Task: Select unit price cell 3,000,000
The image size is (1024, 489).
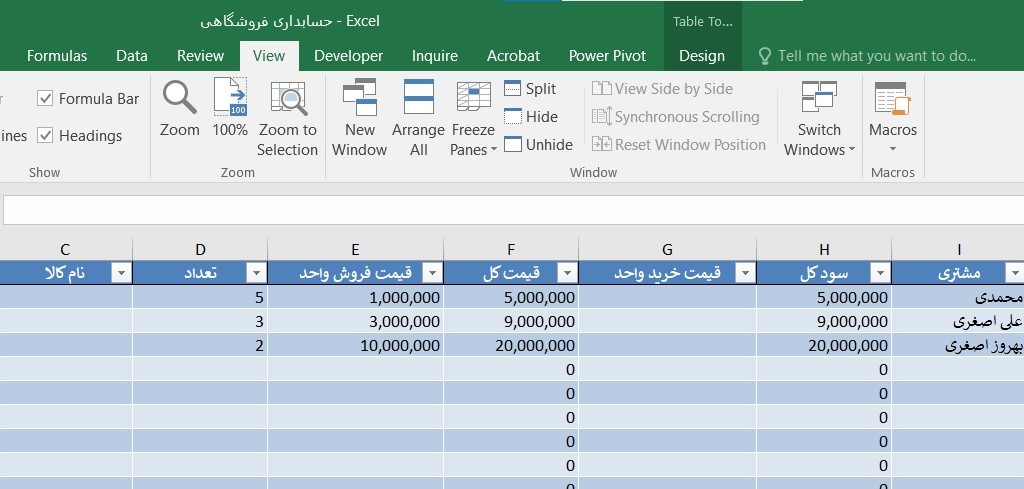Action: 355,321
